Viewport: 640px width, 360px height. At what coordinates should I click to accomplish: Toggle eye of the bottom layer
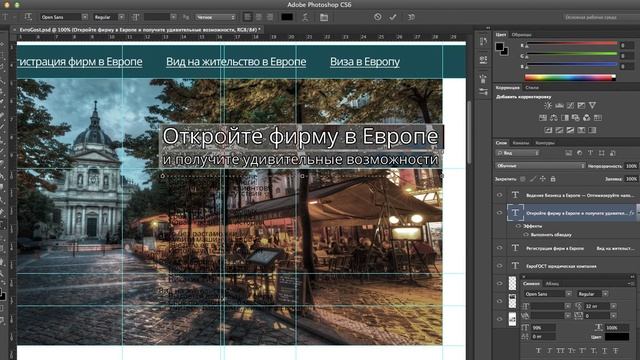500,319
